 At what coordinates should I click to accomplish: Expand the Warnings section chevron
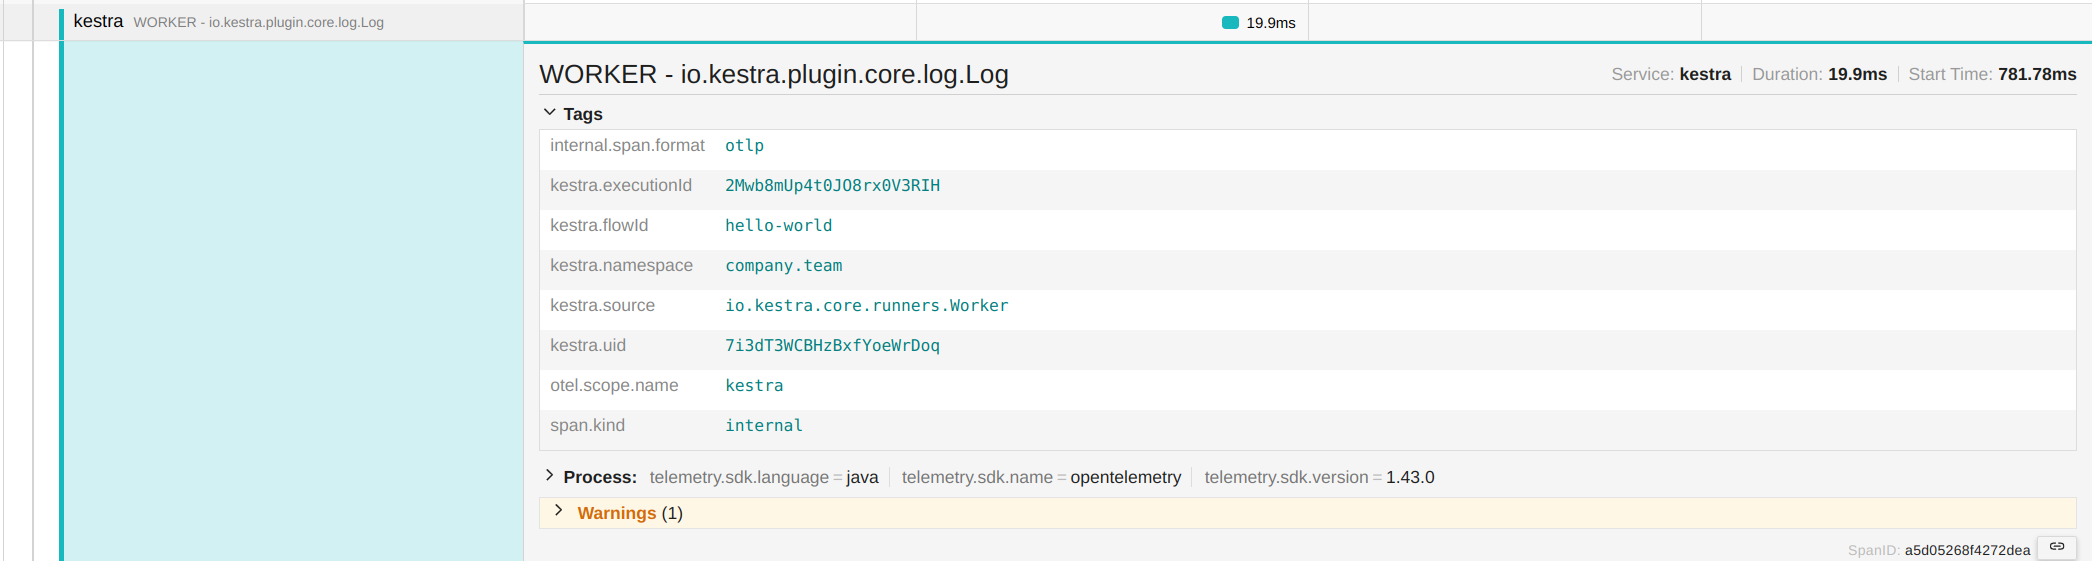[558, 511]
